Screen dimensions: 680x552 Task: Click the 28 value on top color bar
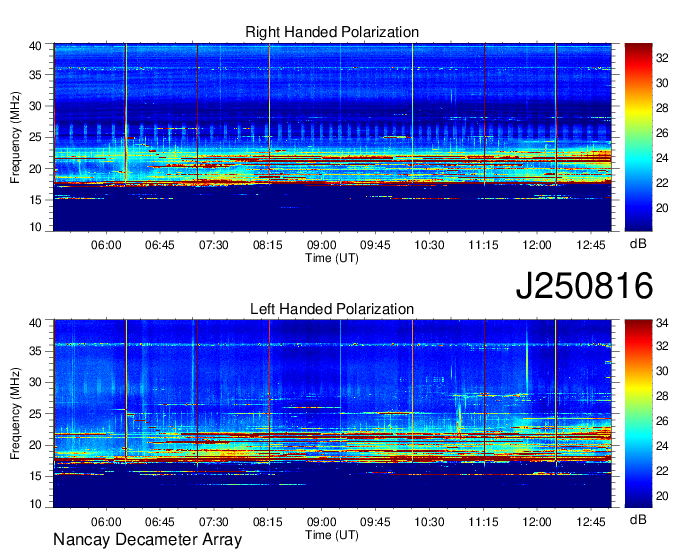tap(662, 108)
